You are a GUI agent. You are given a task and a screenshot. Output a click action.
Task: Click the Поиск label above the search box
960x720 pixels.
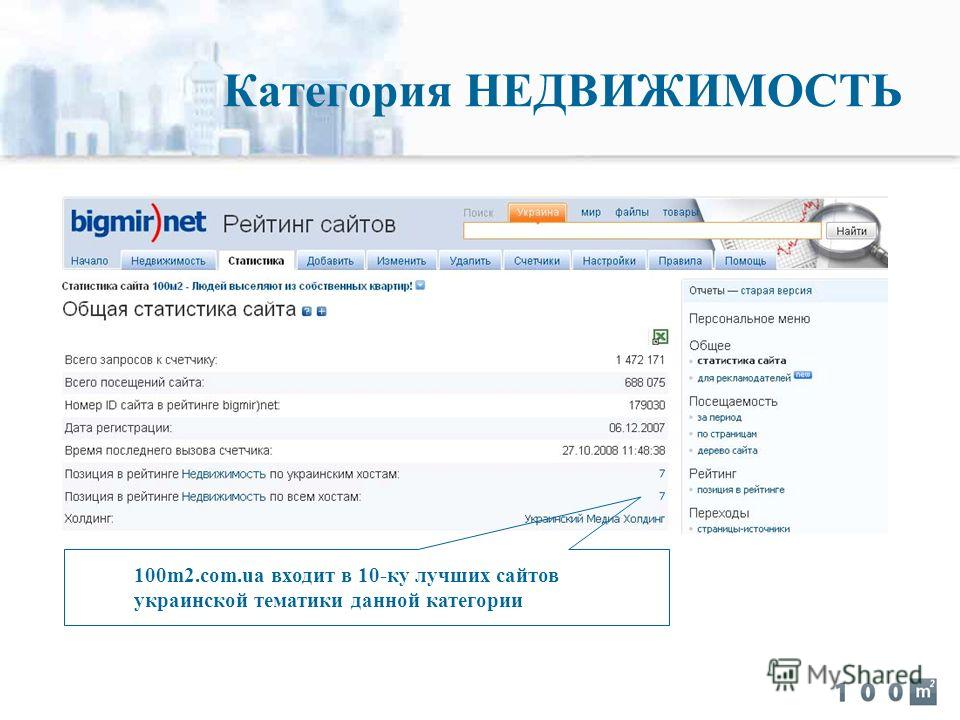click(x=478, y=213)
